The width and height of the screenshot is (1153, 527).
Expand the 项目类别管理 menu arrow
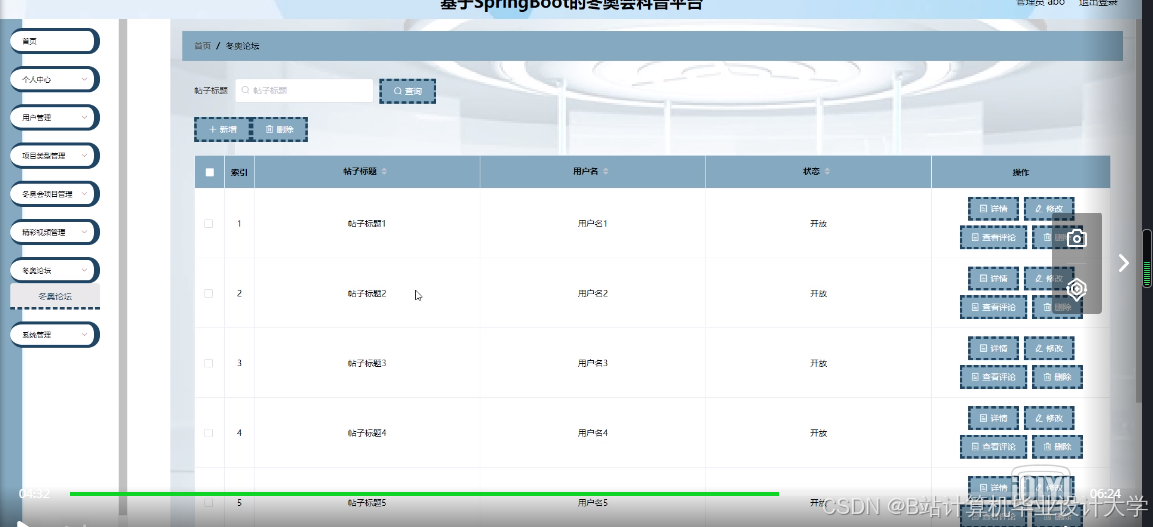(x=85, y=155)
